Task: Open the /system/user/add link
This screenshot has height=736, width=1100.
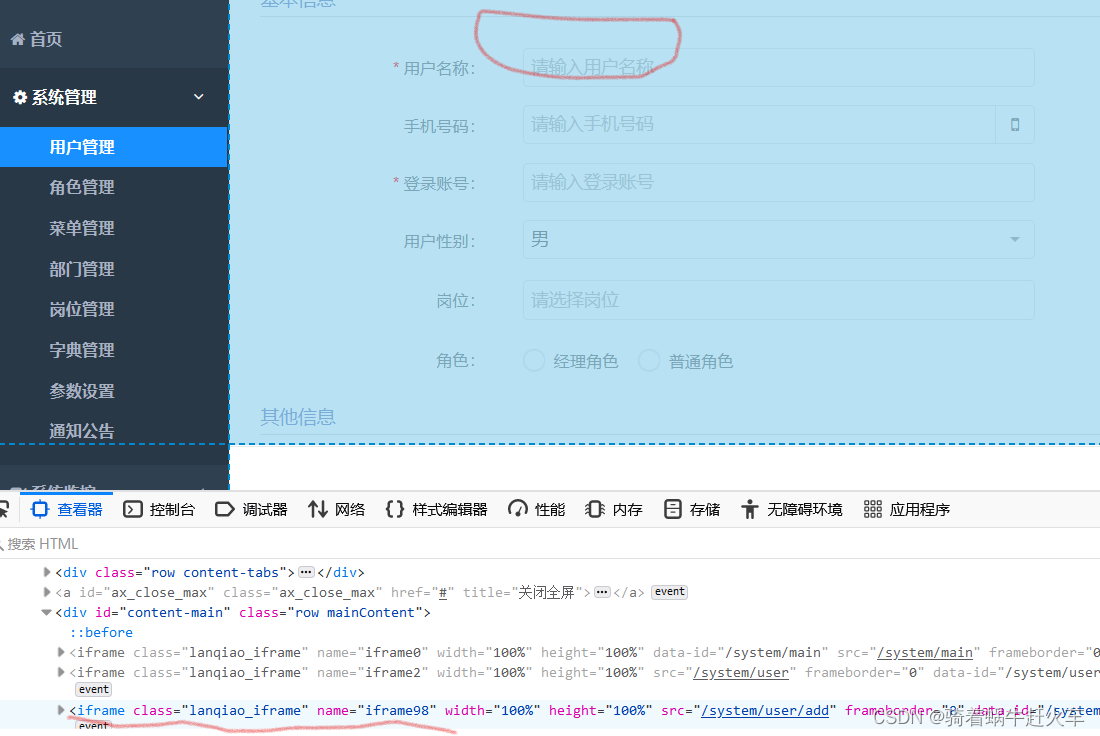Action: tap(766, 710)
